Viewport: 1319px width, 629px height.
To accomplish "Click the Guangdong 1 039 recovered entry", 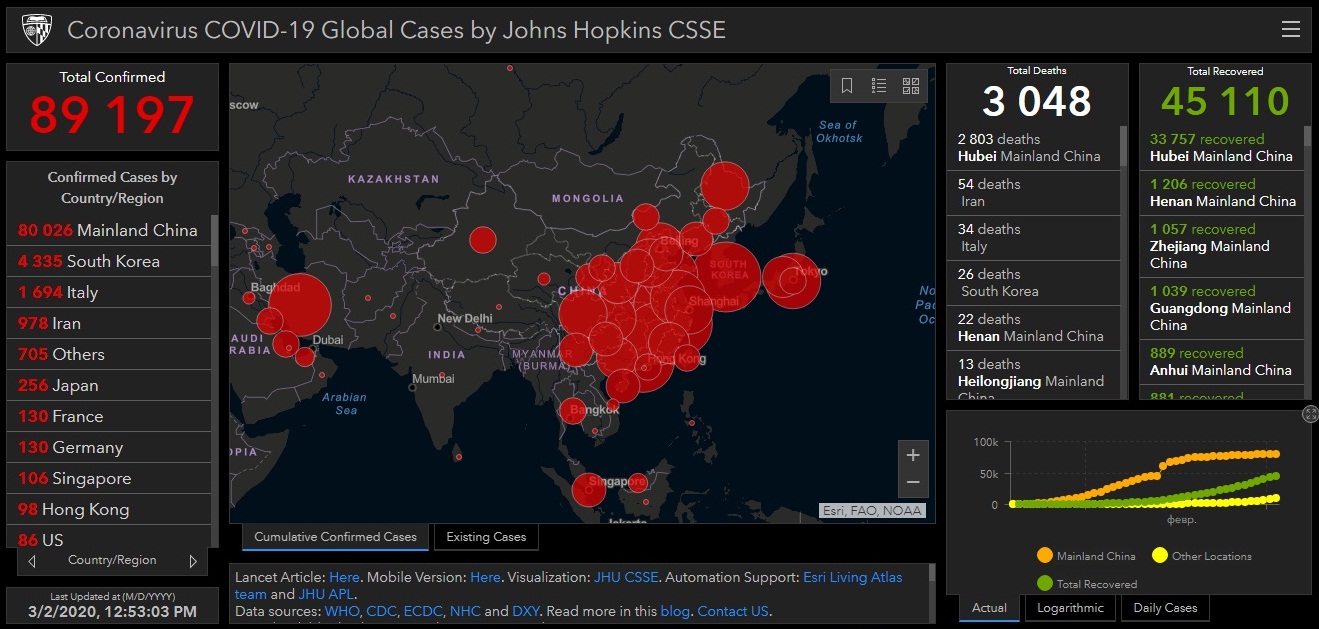I will pos(1221,309).
